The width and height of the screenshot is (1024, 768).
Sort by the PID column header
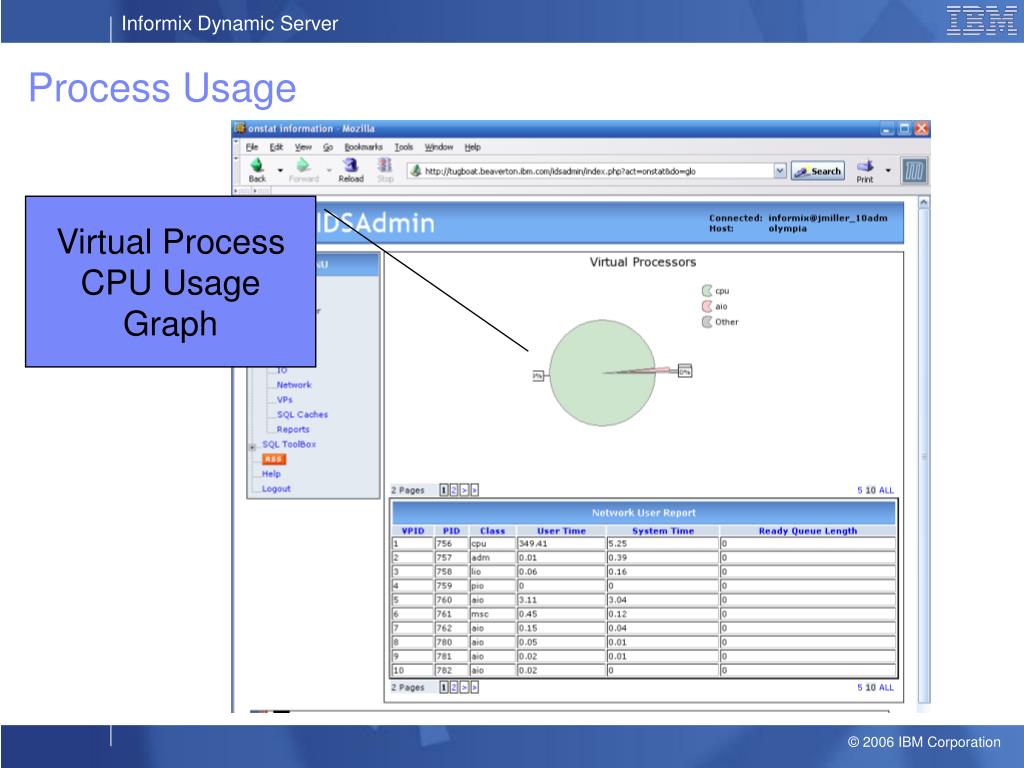coord(451,531)
